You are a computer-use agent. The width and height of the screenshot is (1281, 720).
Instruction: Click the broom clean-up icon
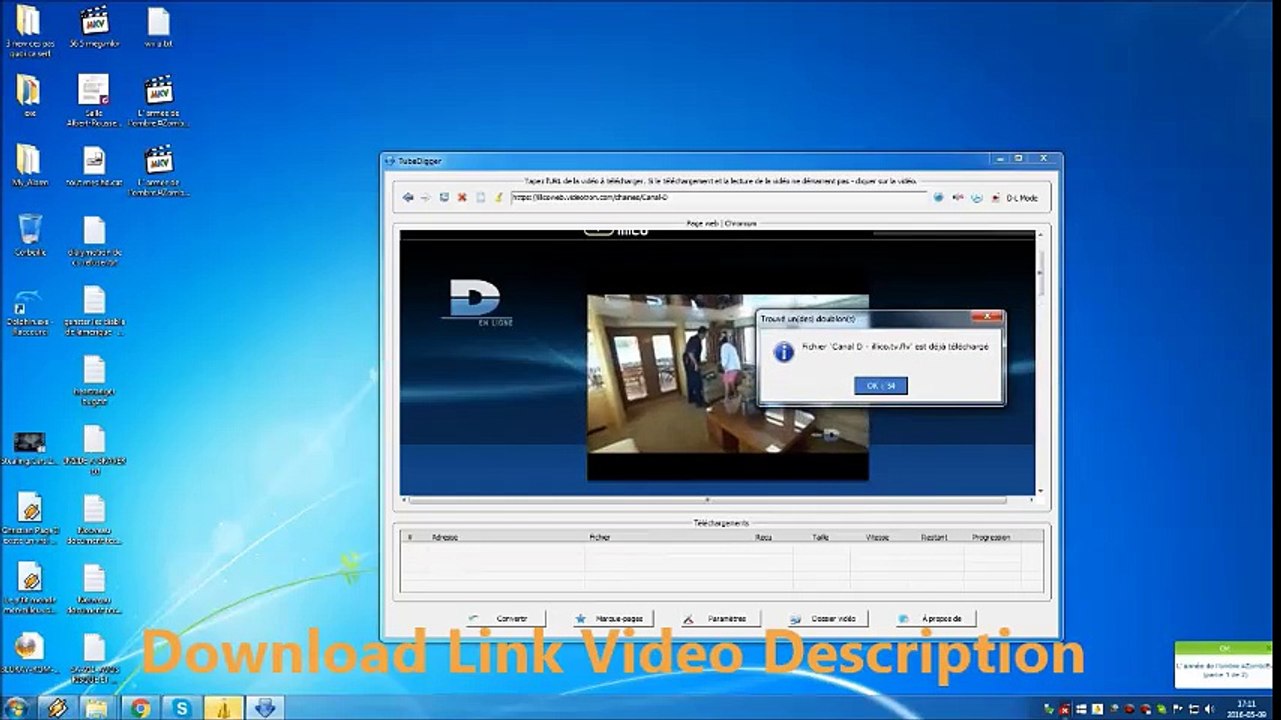498,198
